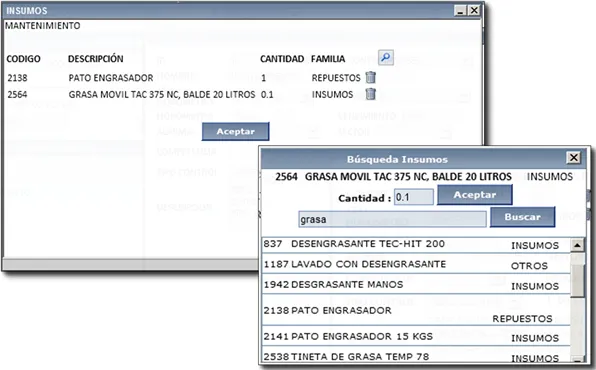596x370 pixels.
Task: Click GRASA MOVIL TAC 375 description in table
Action: [x=162, y=94]
